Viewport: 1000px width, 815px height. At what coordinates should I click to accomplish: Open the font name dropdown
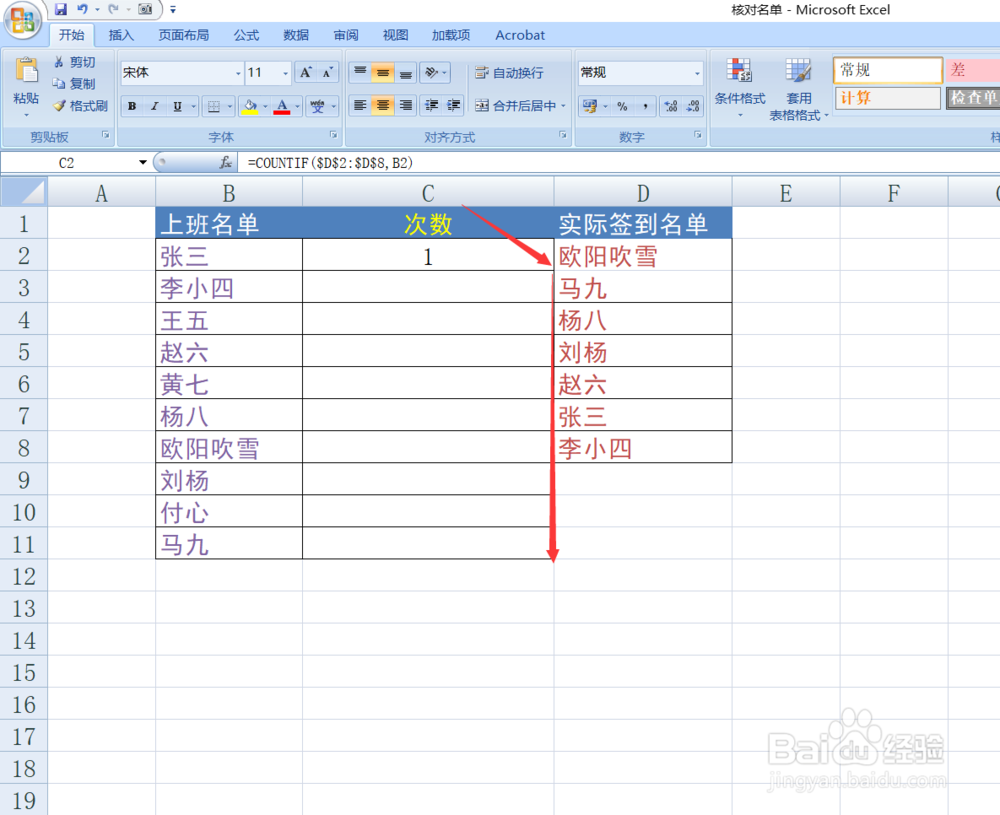(236, 72)
